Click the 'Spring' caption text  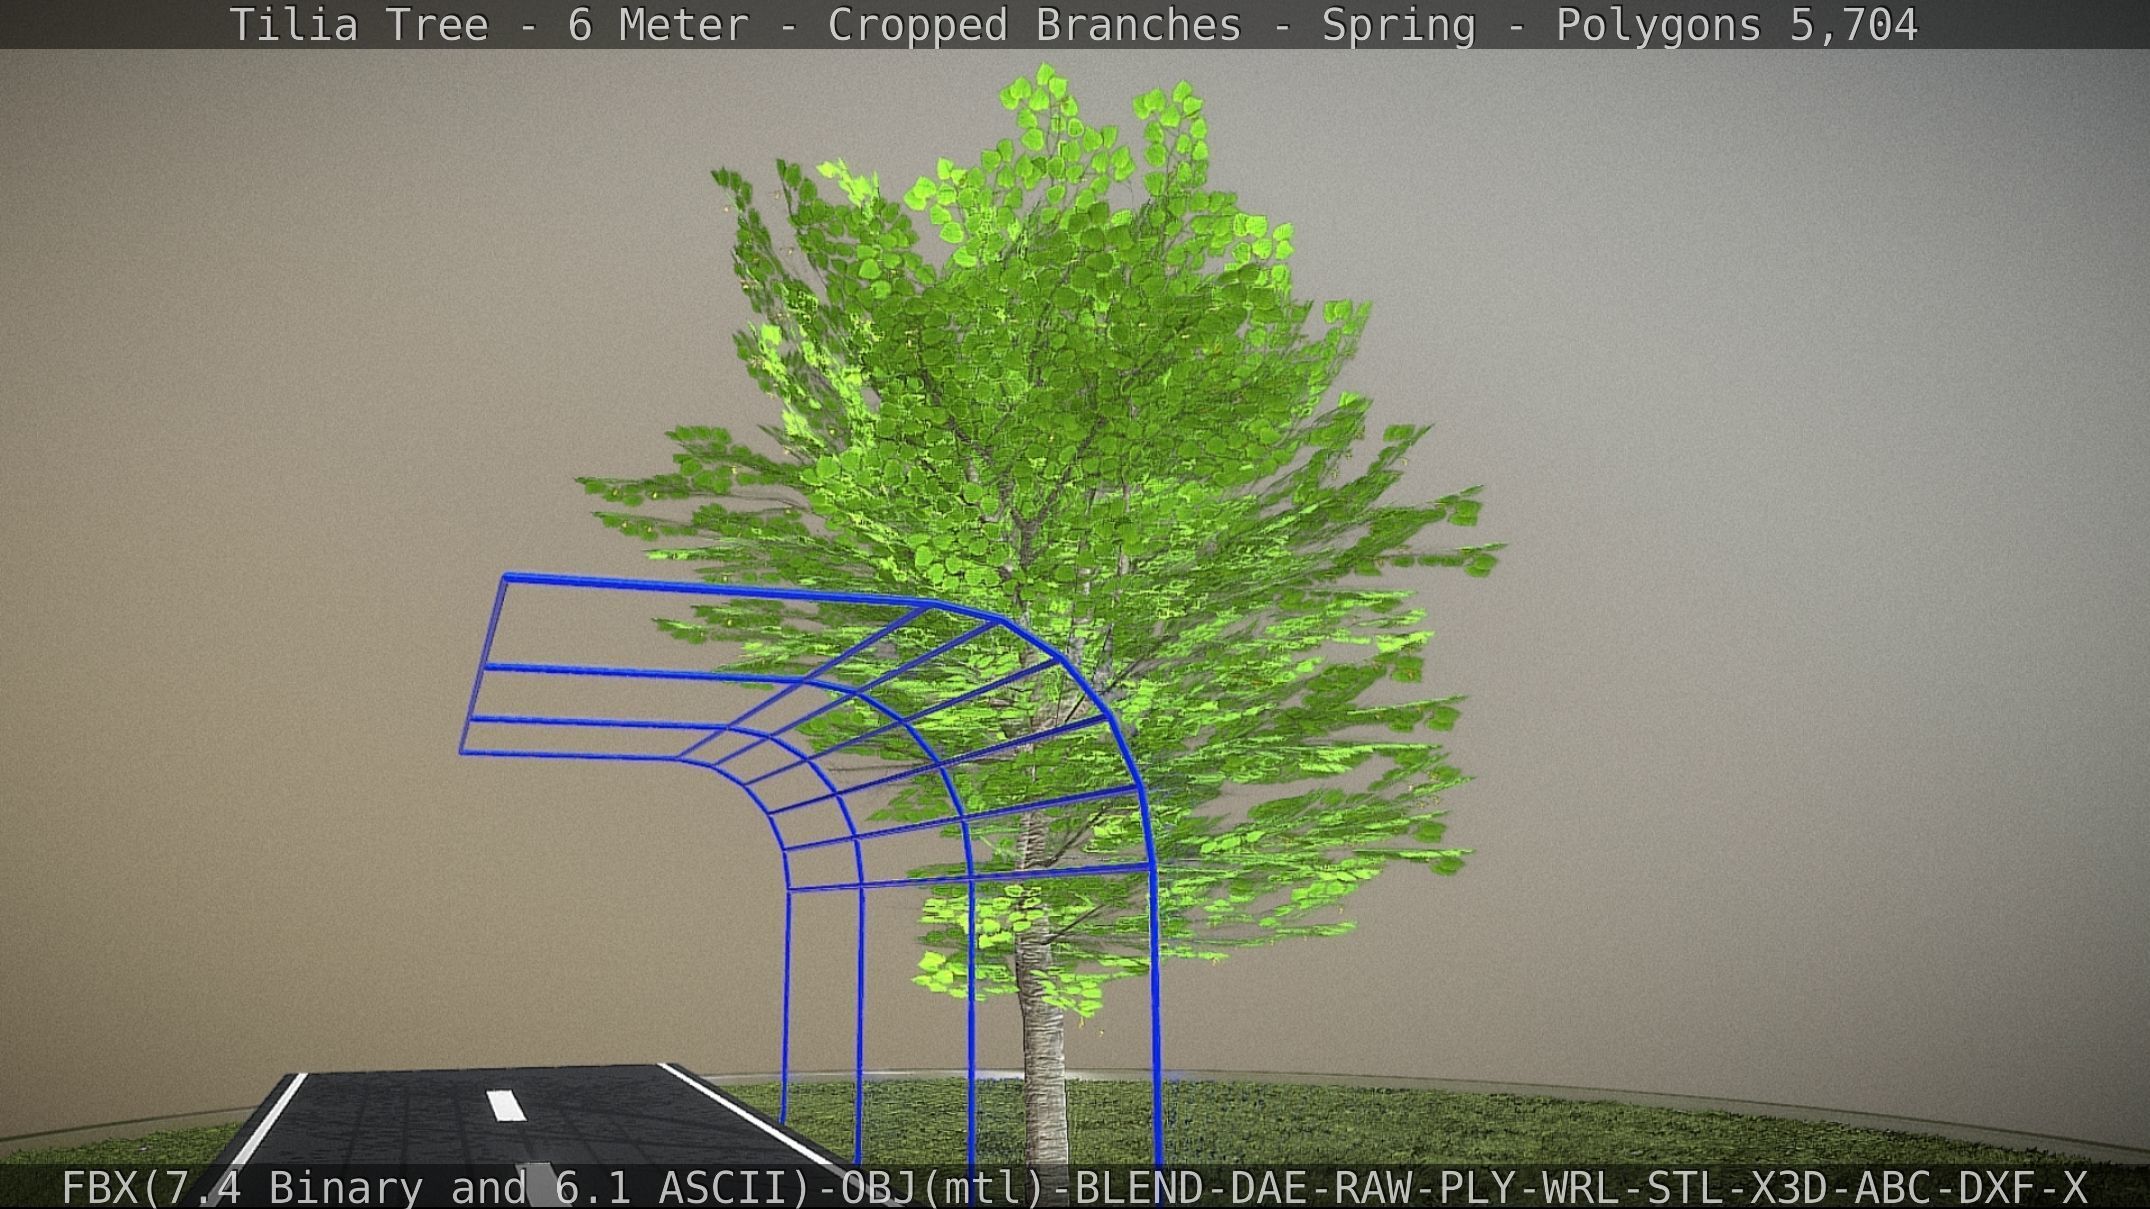click(x=1398, y=24)
